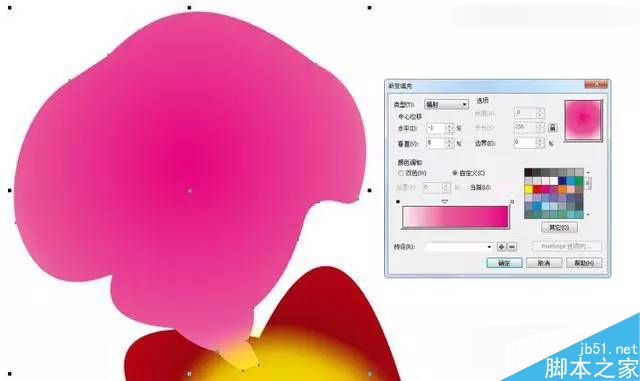
Task: Click the horizontal offset spinner arrows
Action: (450, 128)
